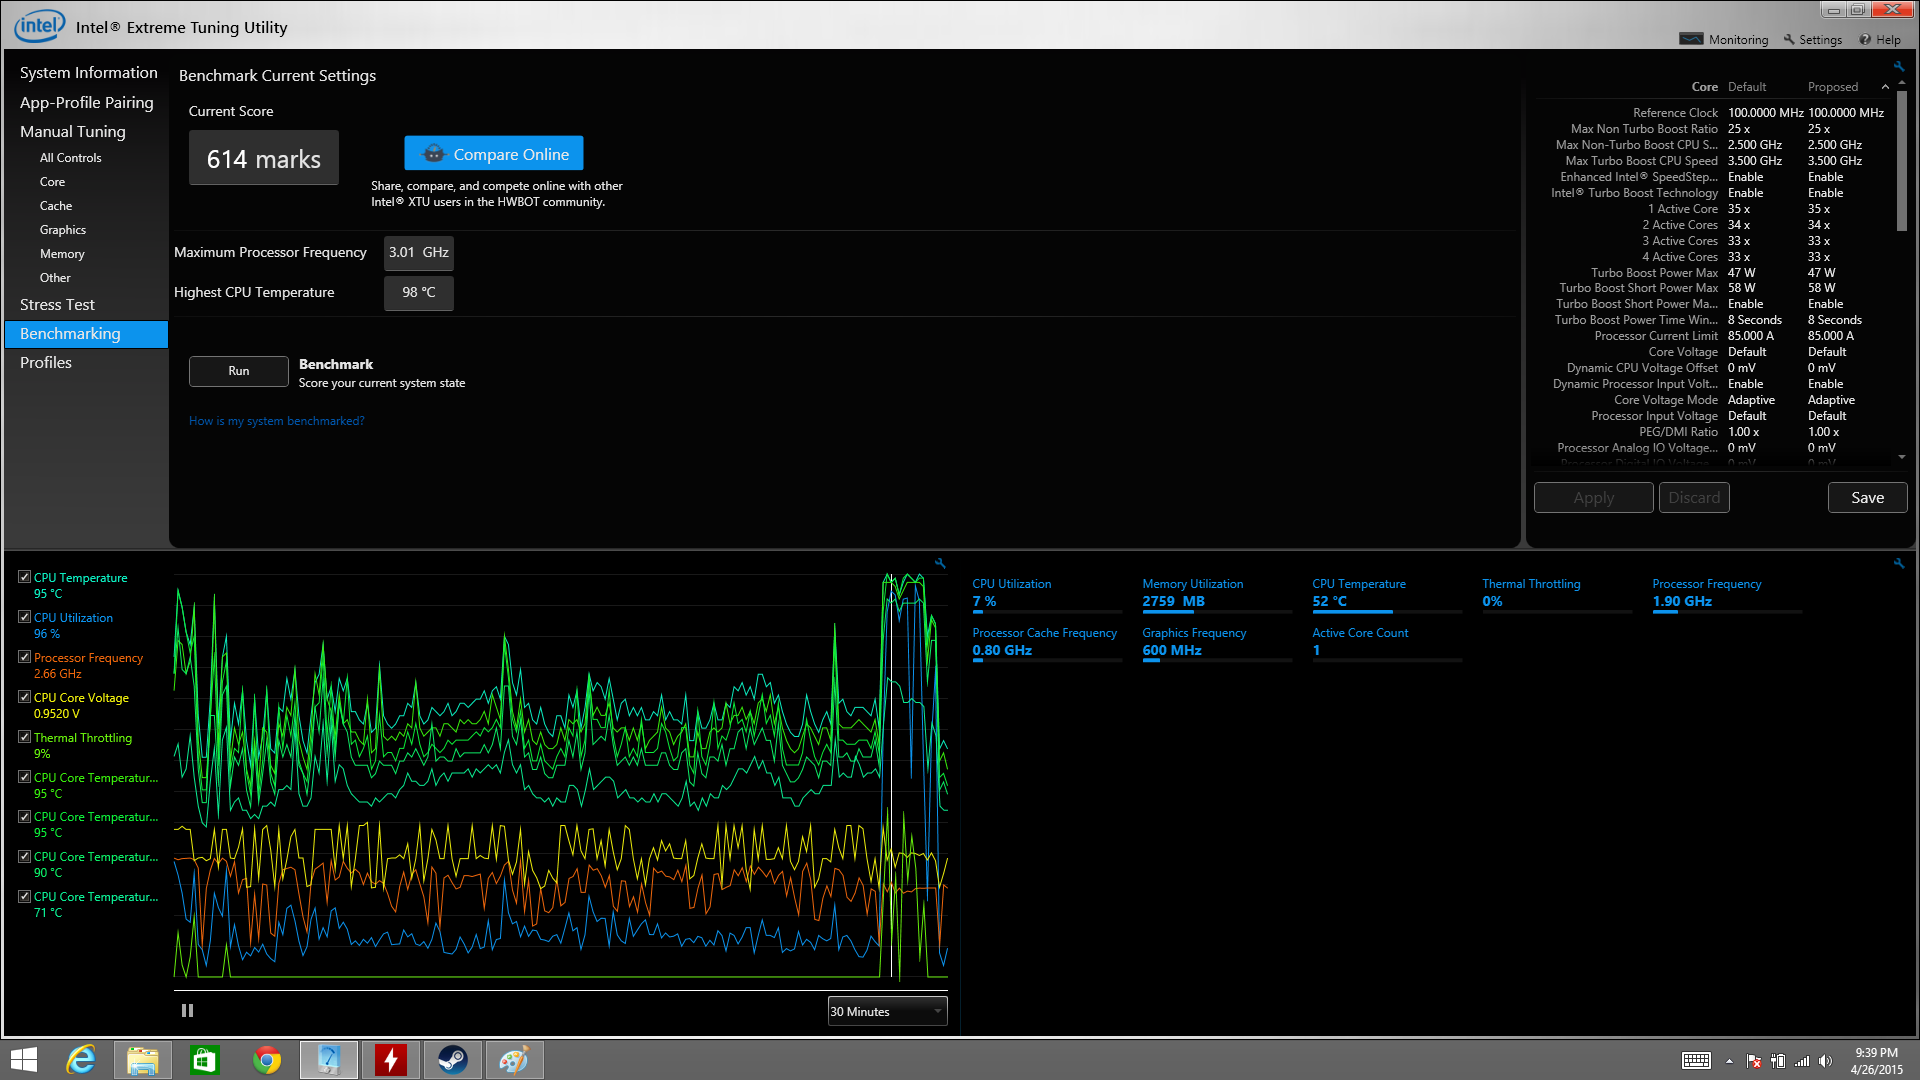The image size is (1920, 1080).
Task: Open the Manual Tuning section
Action: point(73,131)
